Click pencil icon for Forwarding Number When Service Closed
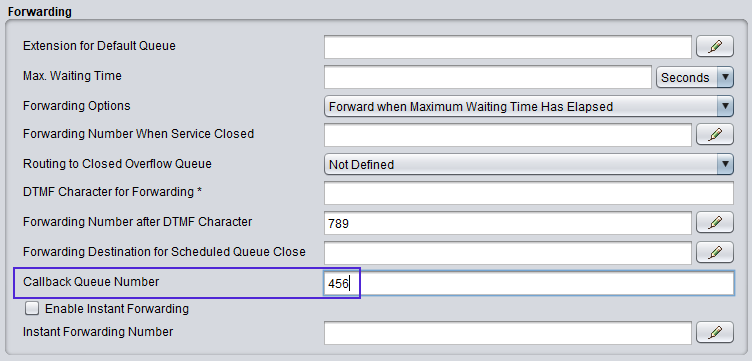Image resolution: width=752 pixels, height=361 pixels. click(715, 135)
